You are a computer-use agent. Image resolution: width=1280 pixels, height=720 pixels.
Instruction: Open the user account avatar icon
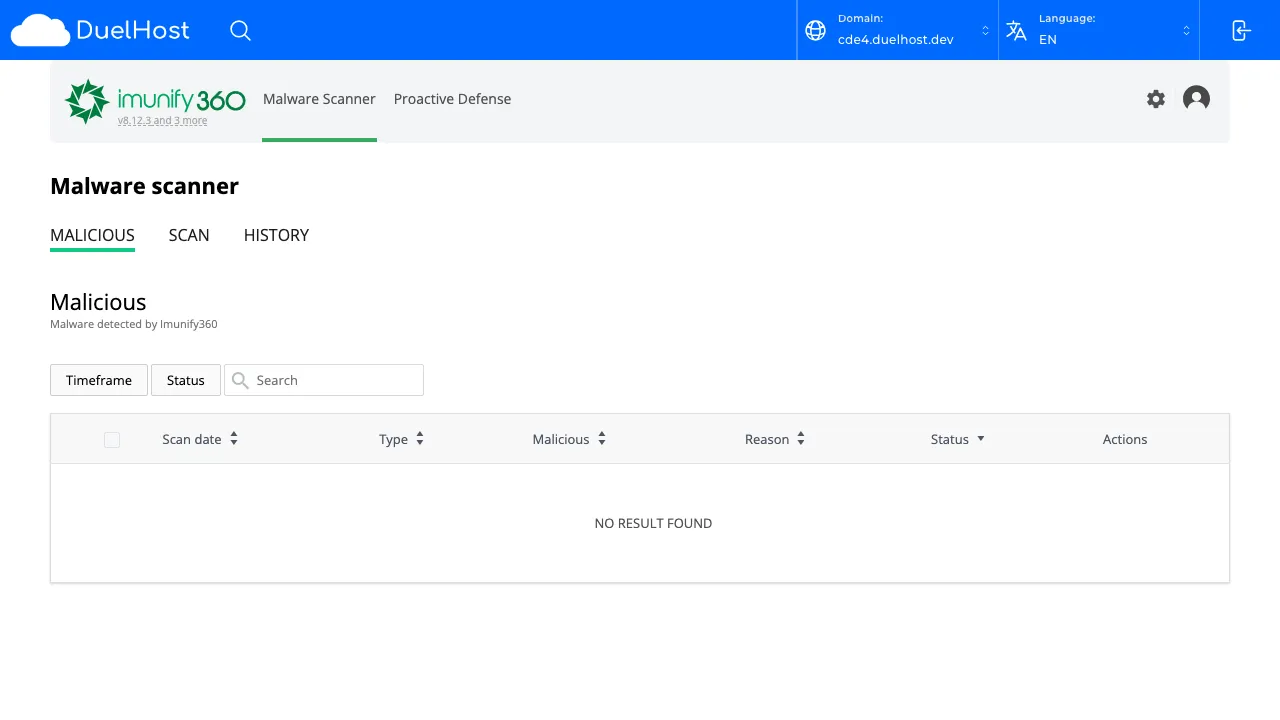point(1196,99)
